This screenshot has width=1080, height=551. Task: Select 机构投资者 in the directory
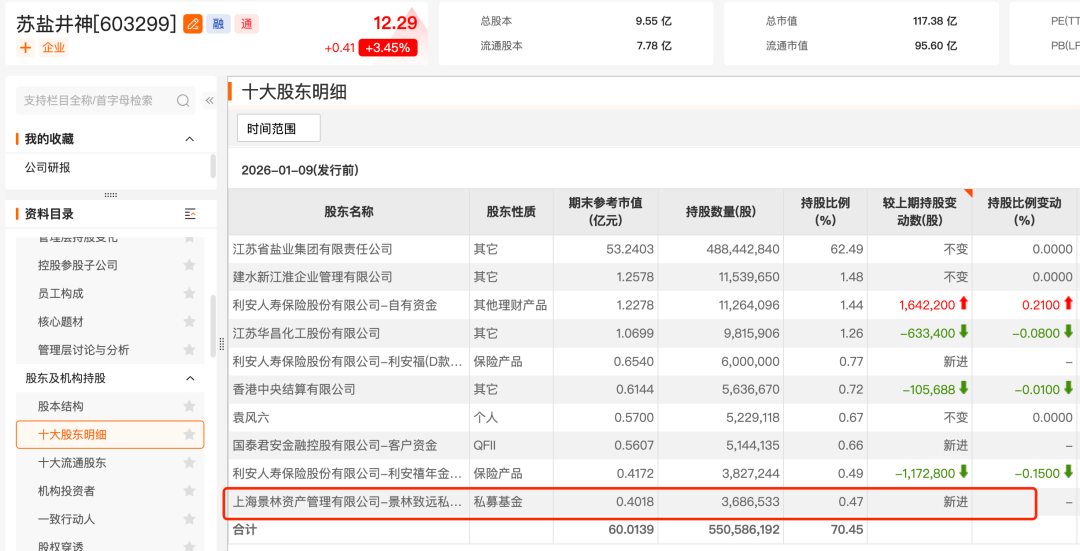click(x=66, y=491)
